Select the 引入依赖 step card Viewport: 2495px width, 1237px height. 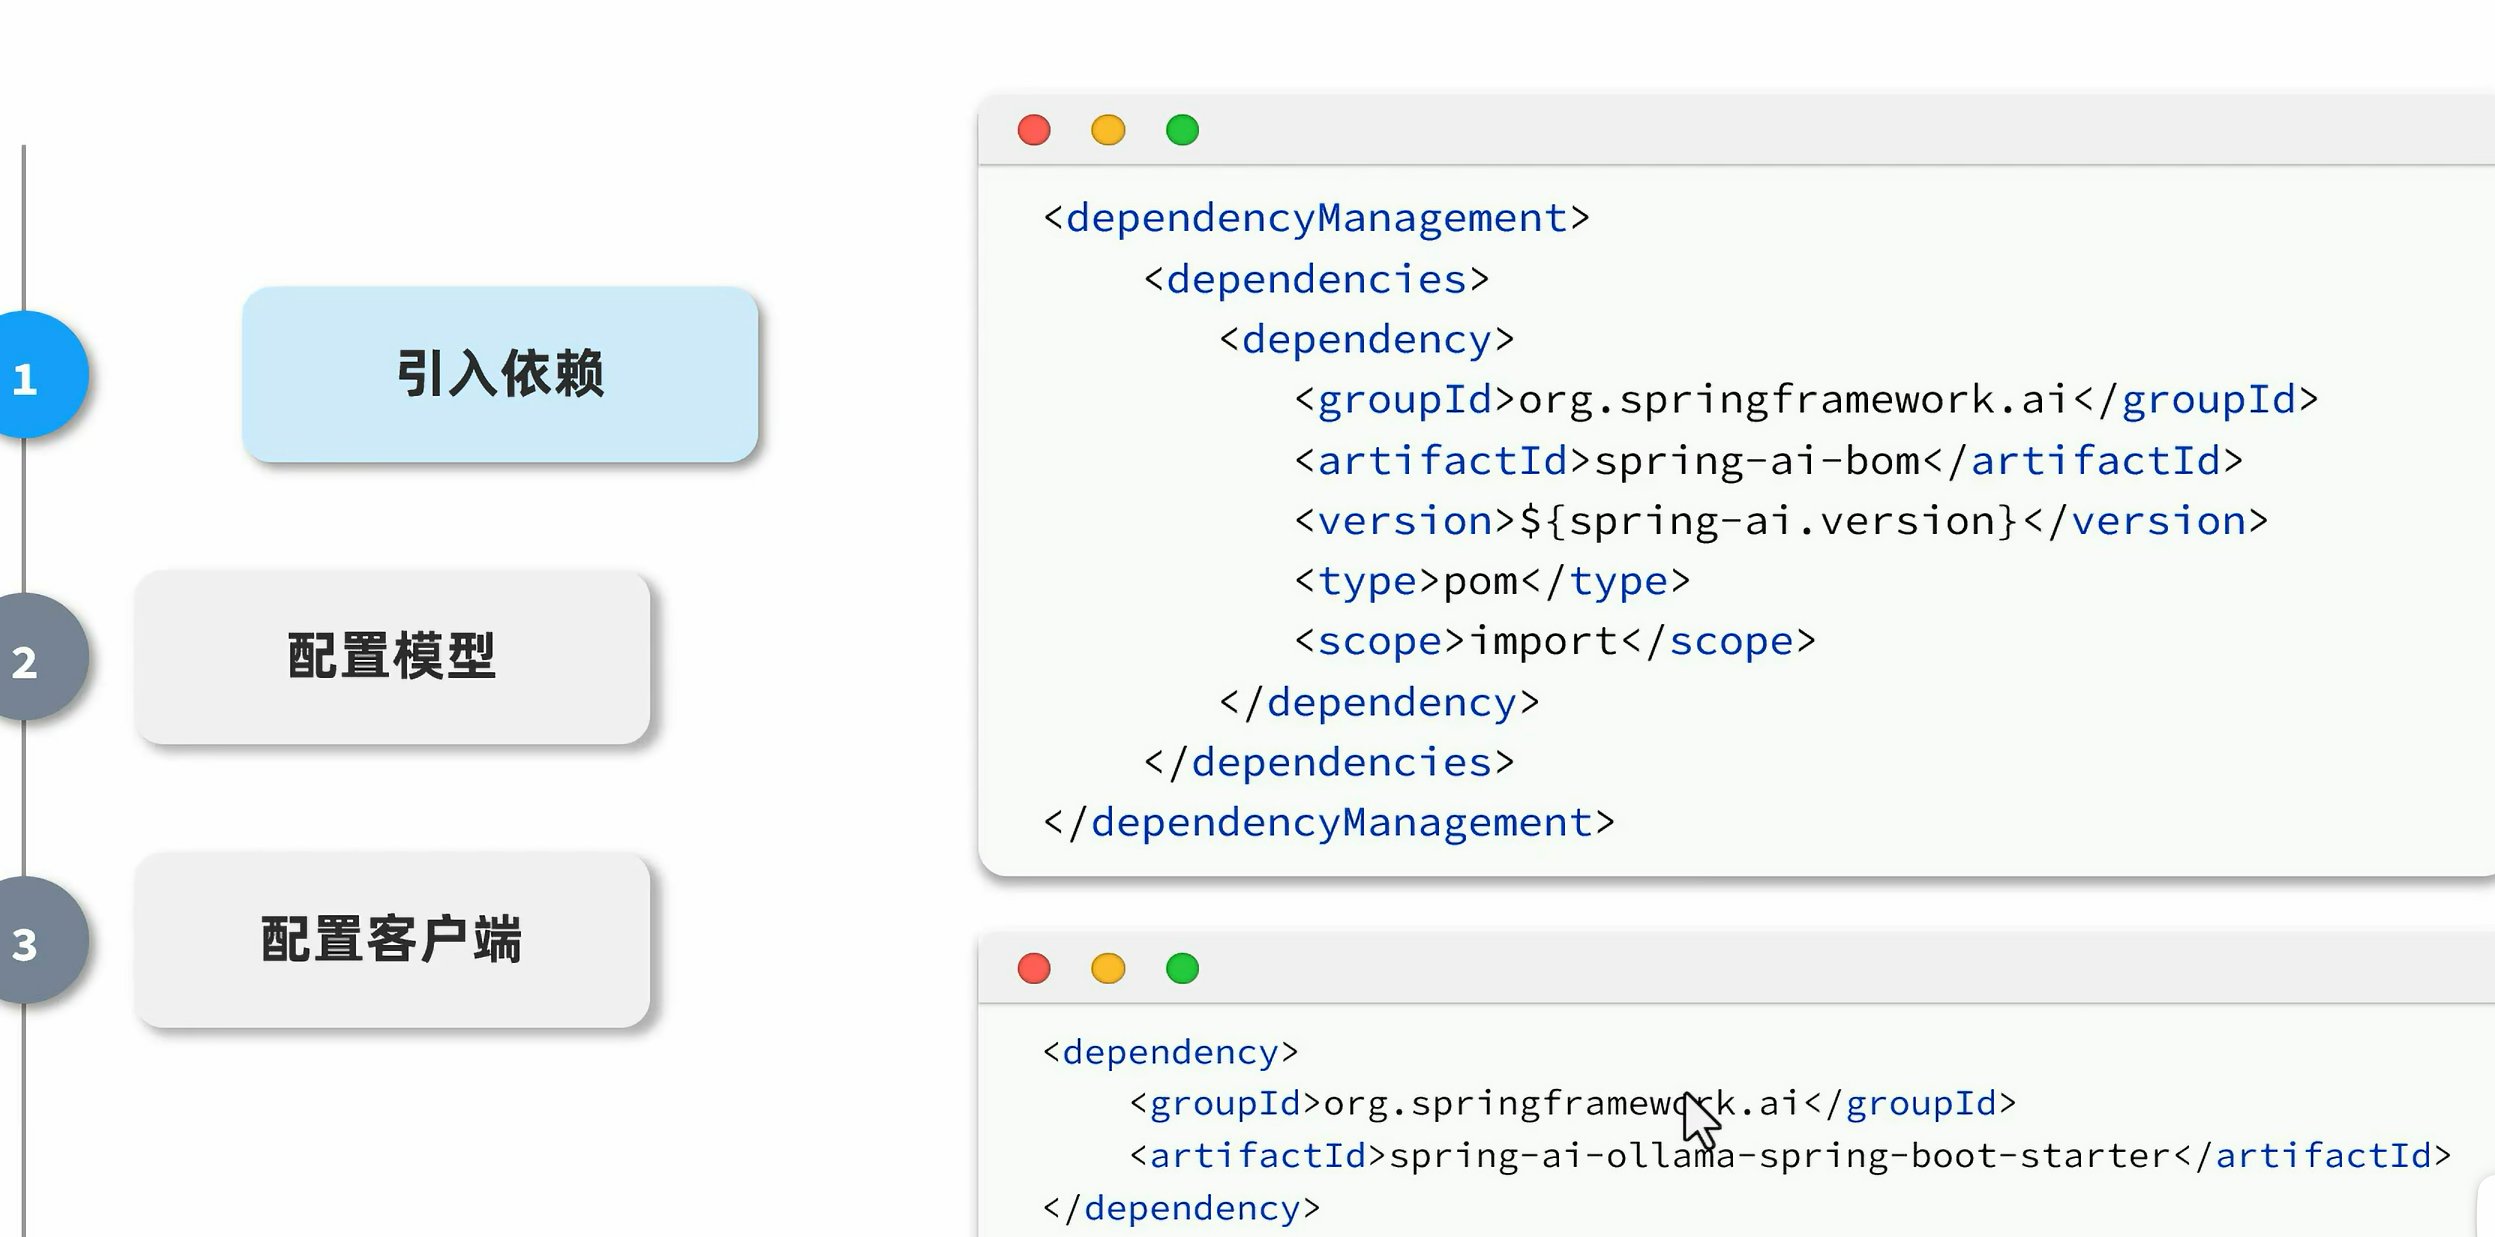tap(500, 374)
